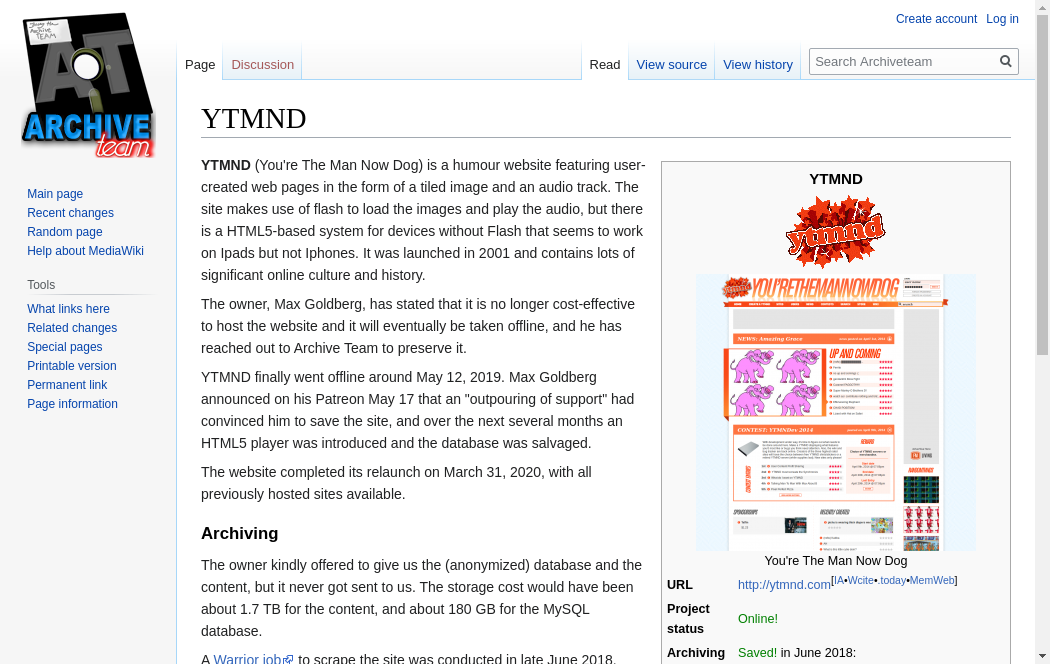
Task: Click the Log in link
Action: (1002, 19)
